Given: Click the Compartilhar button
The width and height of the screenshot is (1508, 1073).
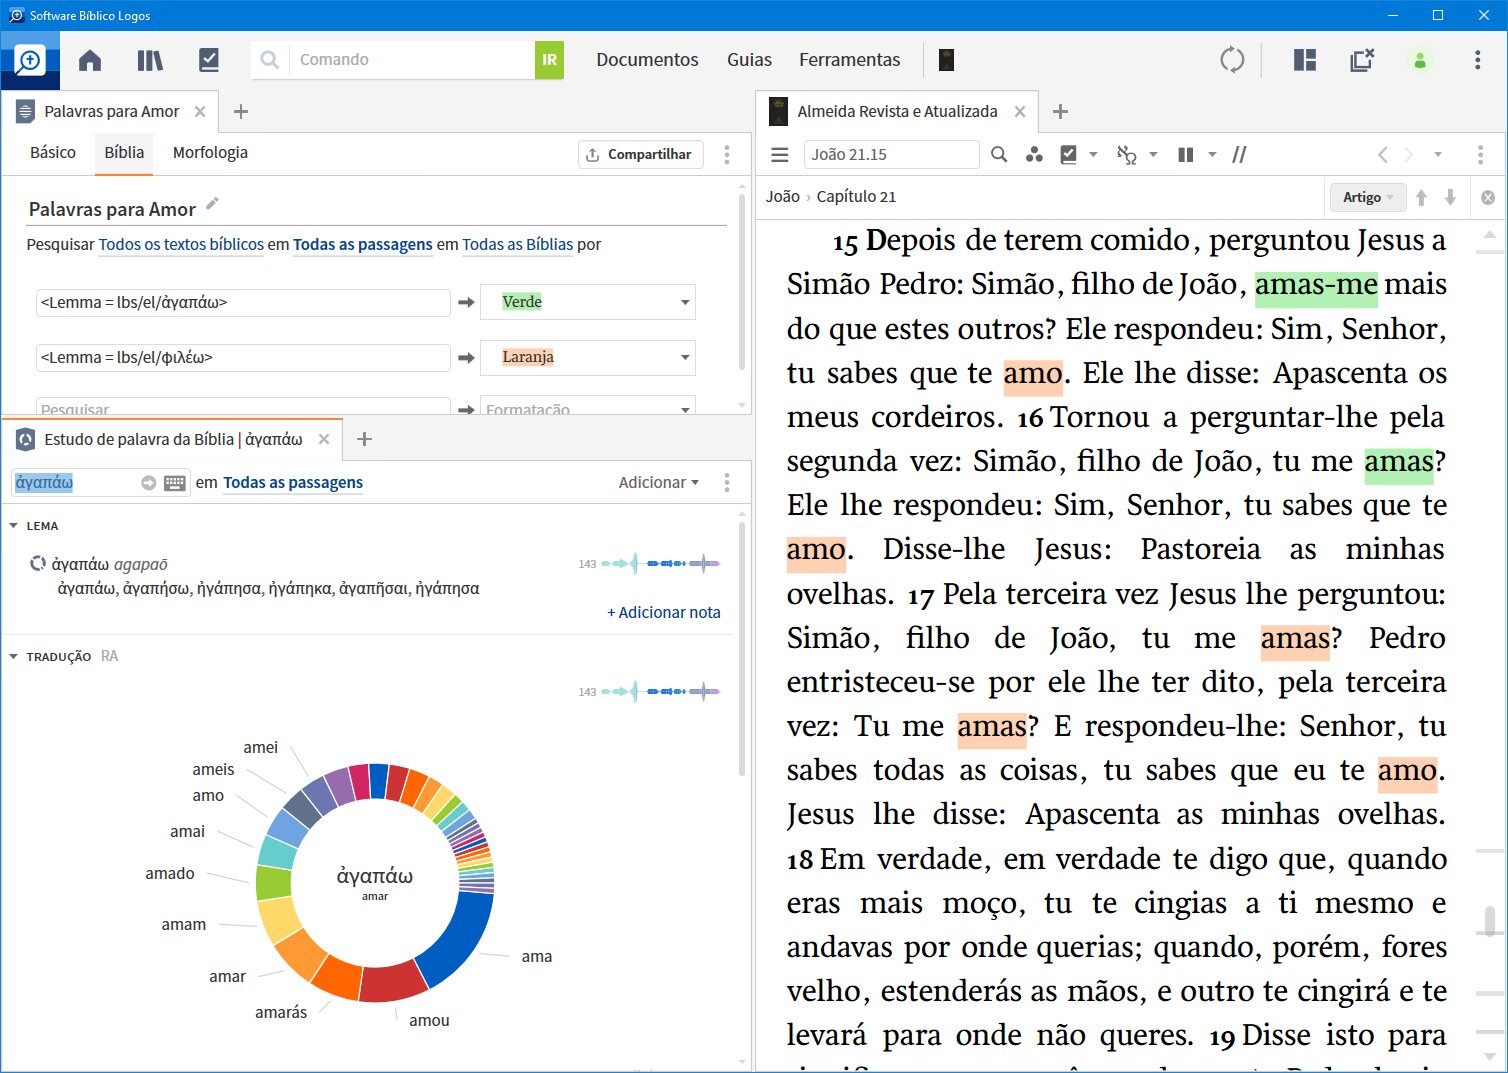Looking at the screenshot, I should pyautogui.click(x=640, y=154).
